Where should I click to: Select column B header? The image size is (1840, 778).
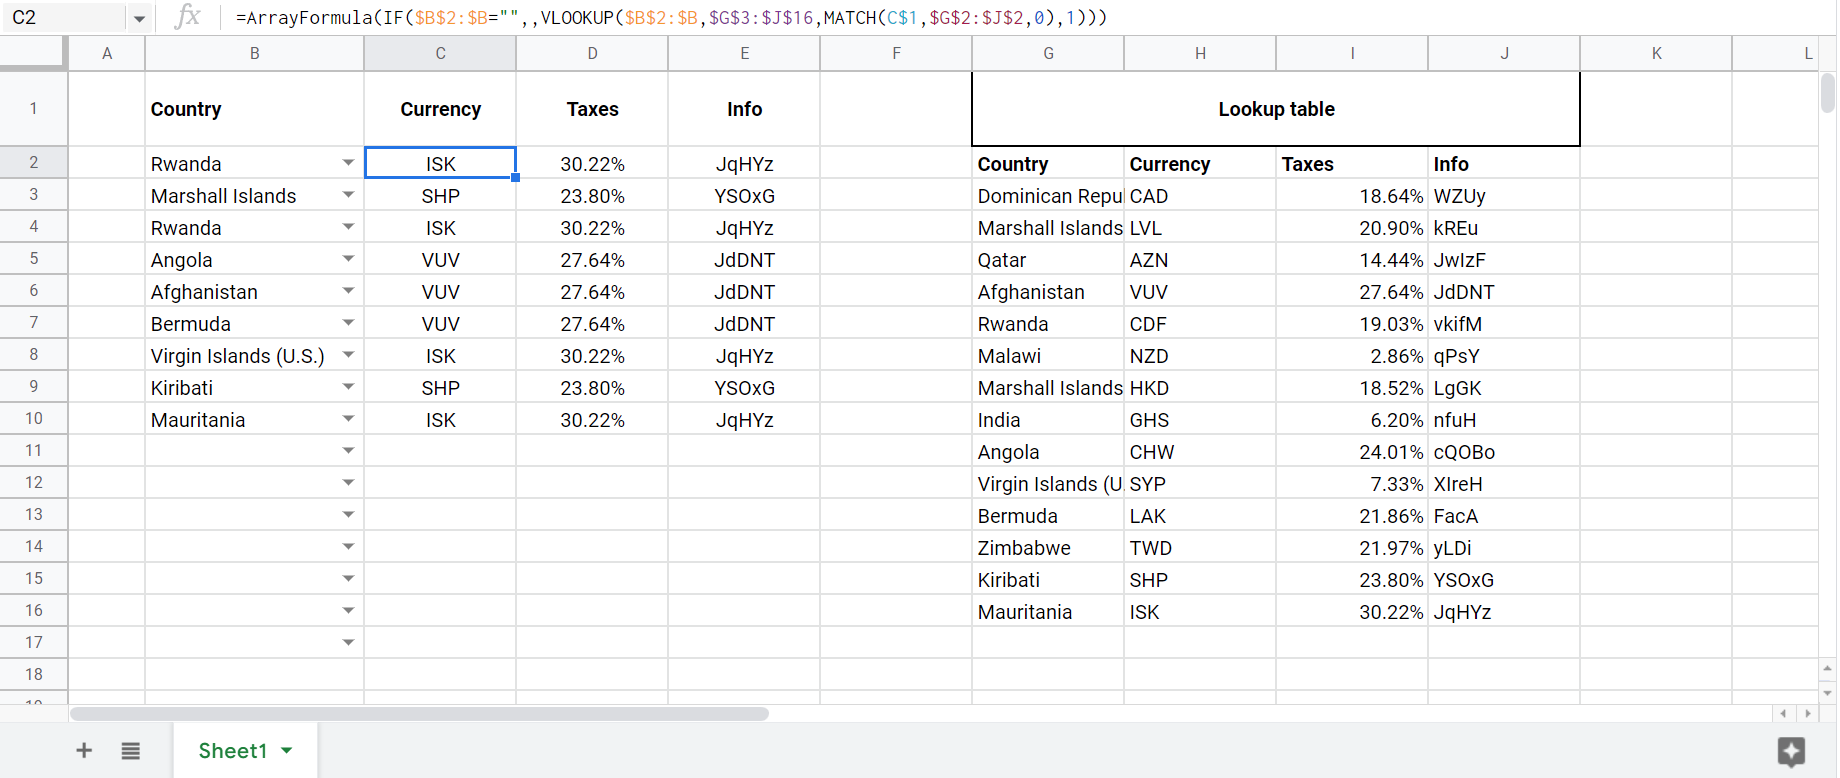pos(255,53)
